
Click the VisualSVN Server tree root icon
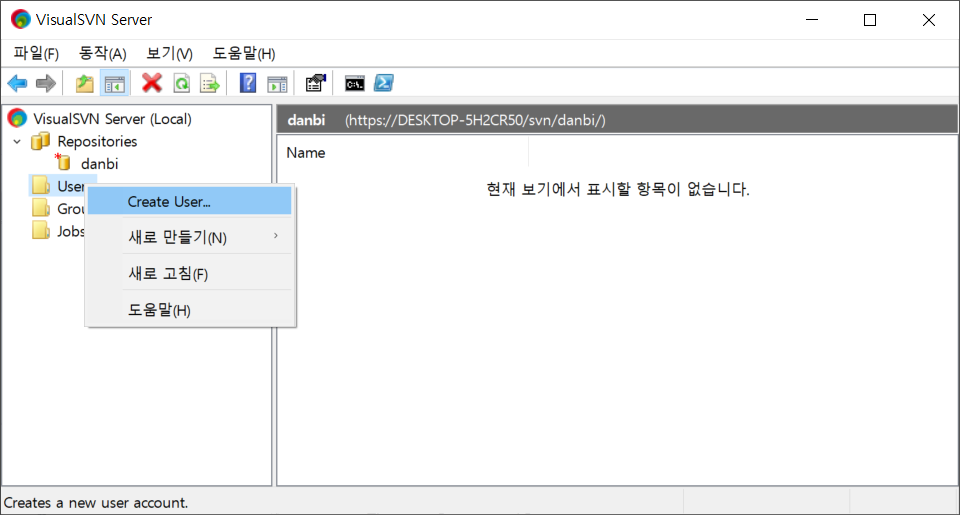point(17,118)
